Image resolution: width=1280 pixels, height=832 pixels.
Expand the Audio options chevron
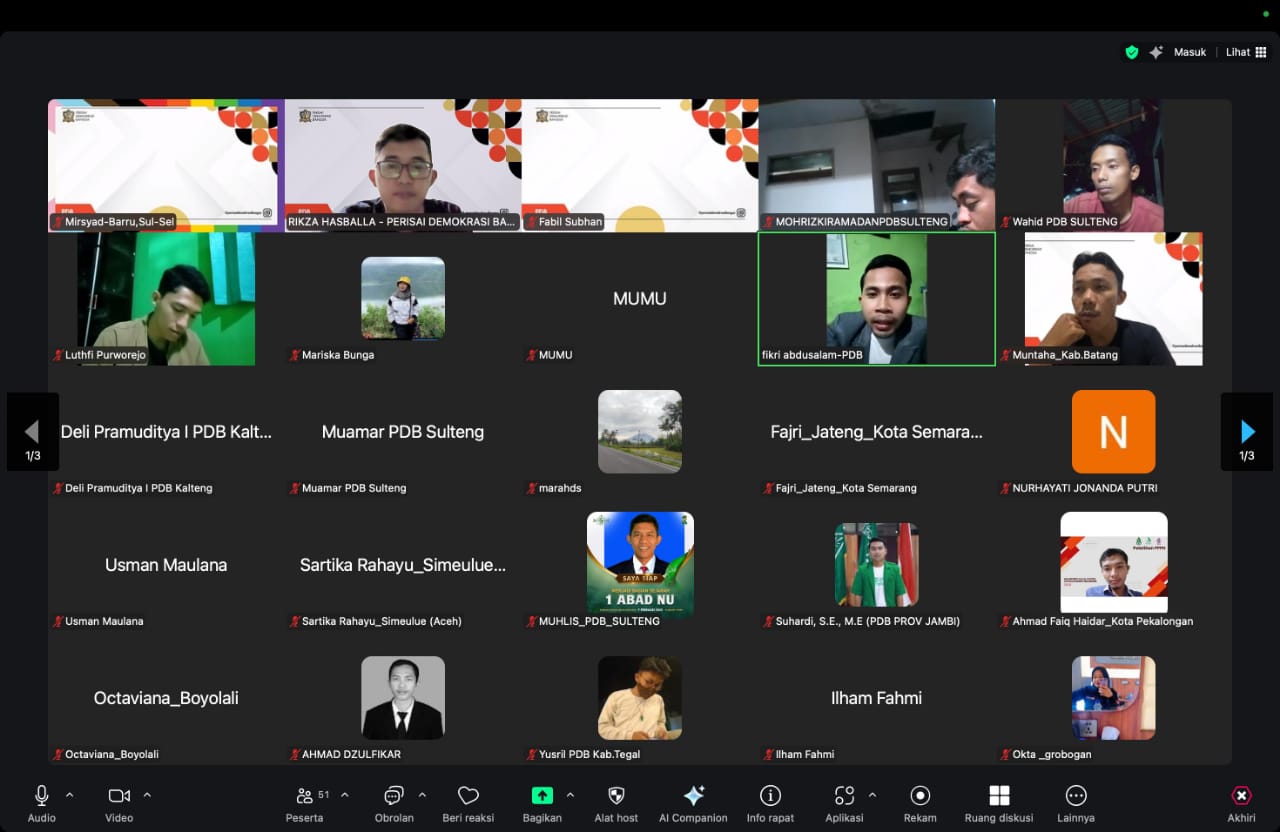[70, 795]
